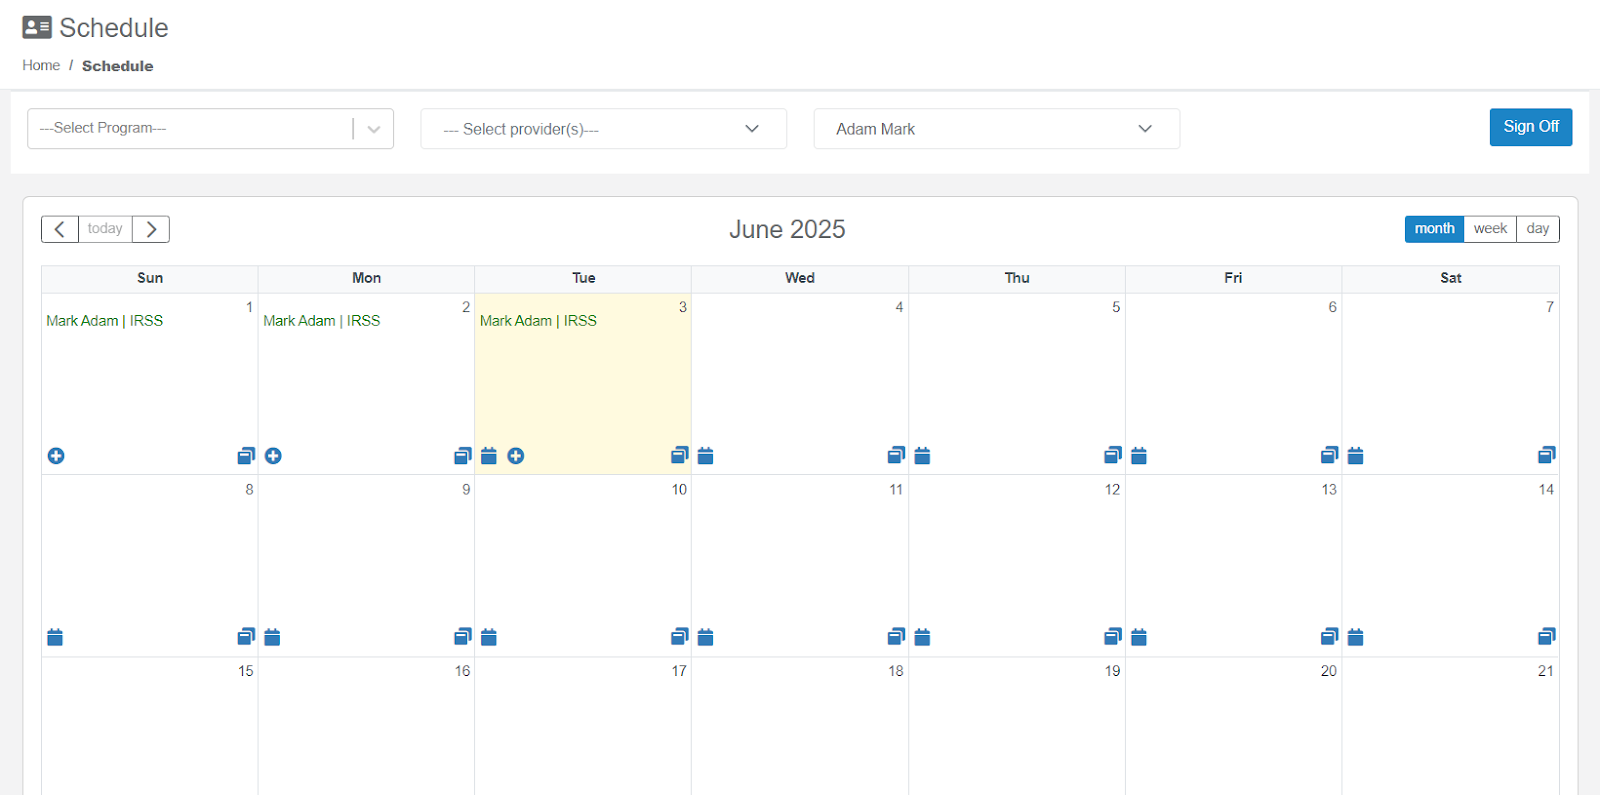Click the copy icon in the June 12 cell
Viewport: 1600px width, 795px height.
click(x=1113, y=636)
